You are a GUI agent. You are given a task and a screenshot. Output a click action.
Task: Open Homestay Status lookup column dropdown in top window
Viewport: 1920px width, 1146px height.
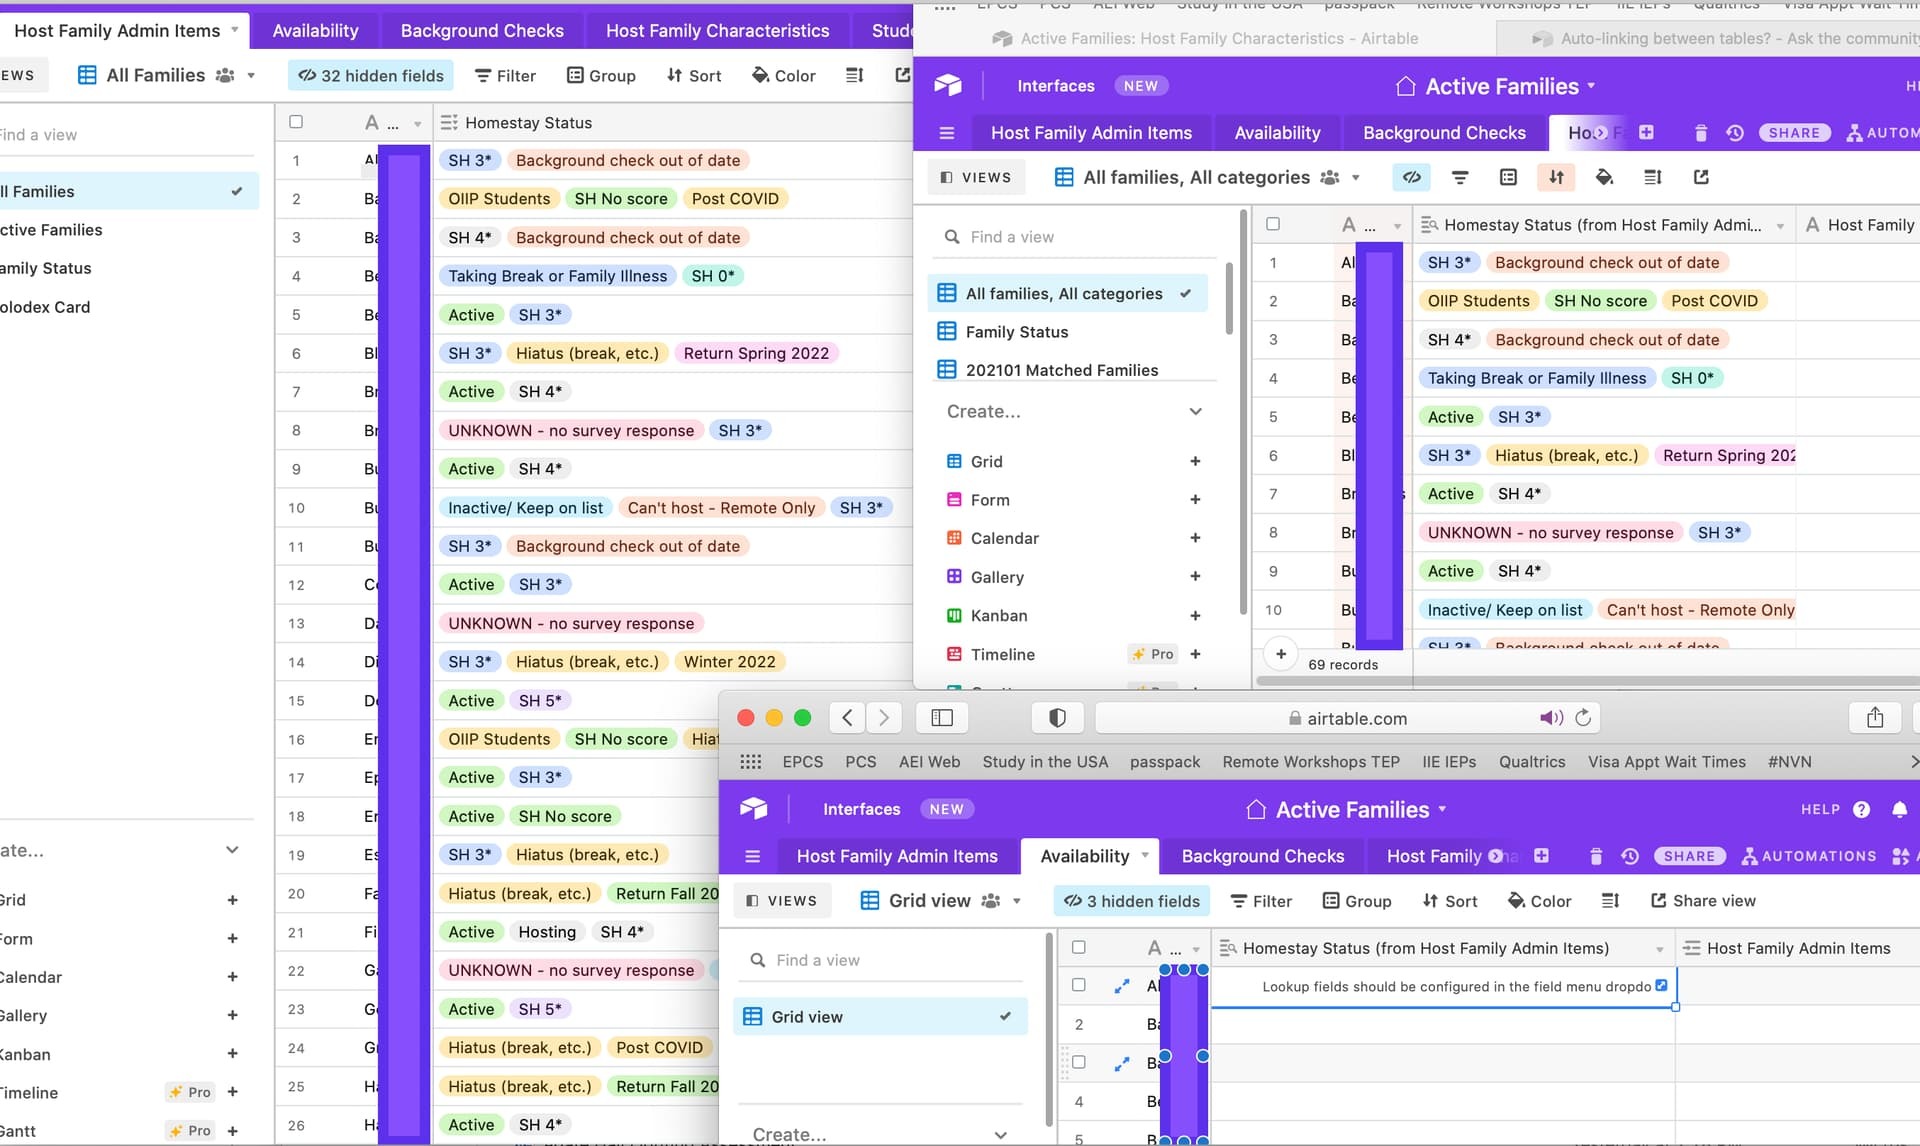[x=1780, y=226]
